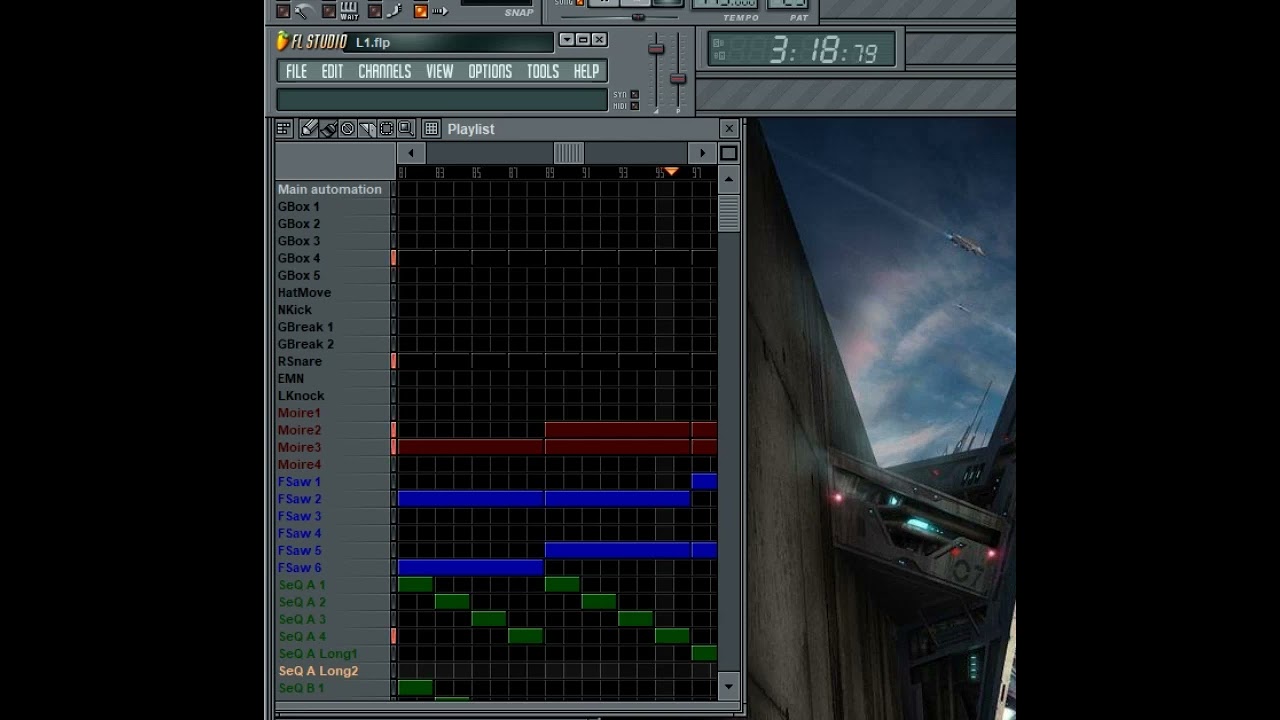Open the HELP menu
The height and width of the screenshot is (720, 1280).
(586, 71)
